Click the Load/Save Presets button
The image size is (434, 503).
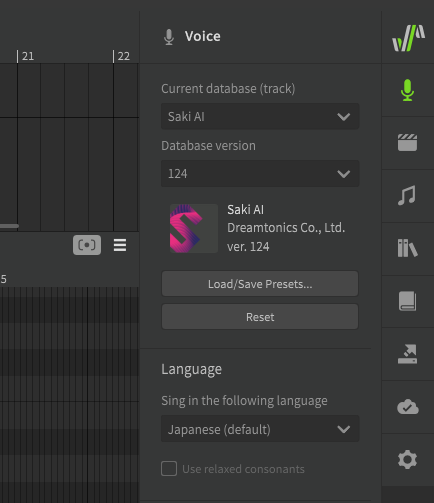260,284
